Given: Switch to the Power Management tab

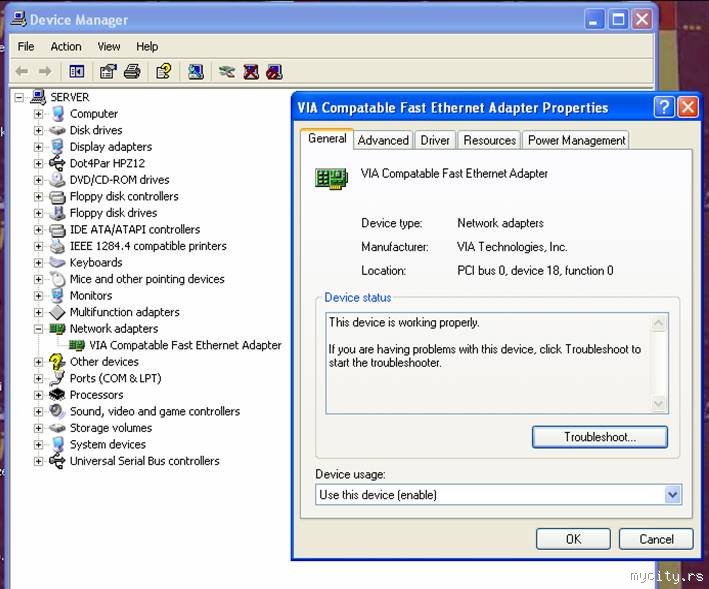Looking at the screenshot, I should click(x=577, y=140).
